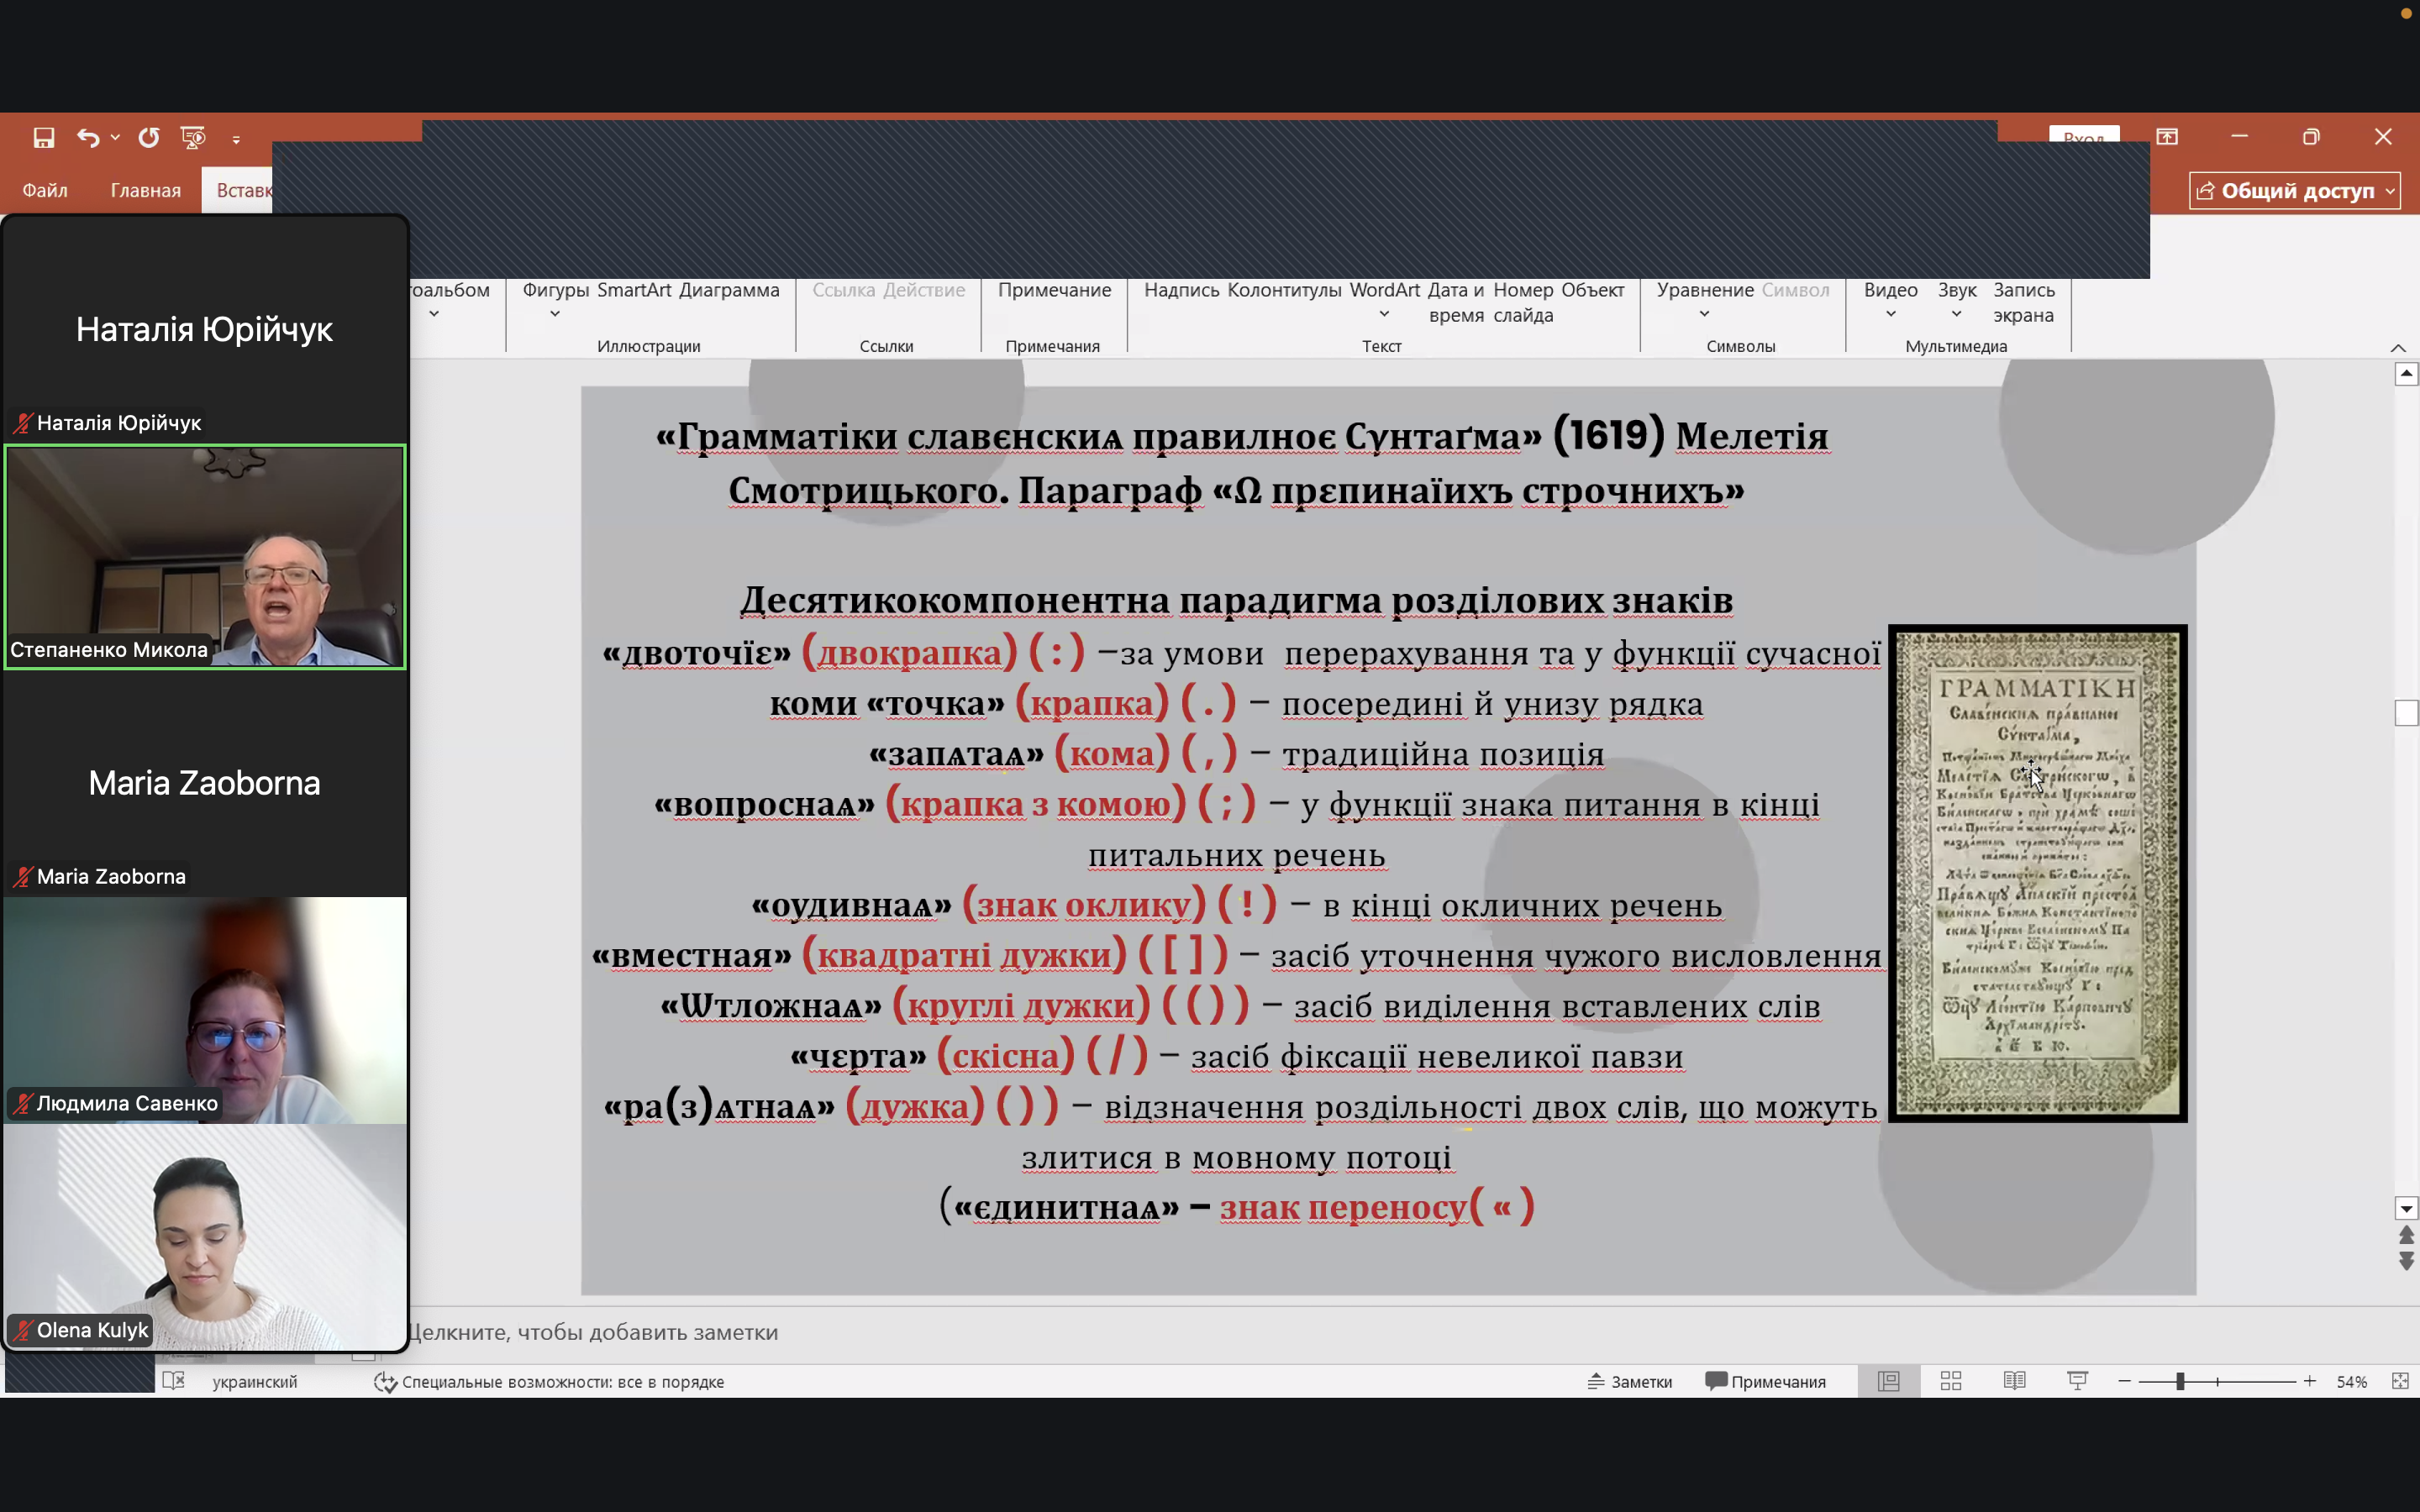The width and height of the screenshot is (2420, 1512).
Task: Launch slideshow from status bar icon
Action: tap(2077, 1381)
